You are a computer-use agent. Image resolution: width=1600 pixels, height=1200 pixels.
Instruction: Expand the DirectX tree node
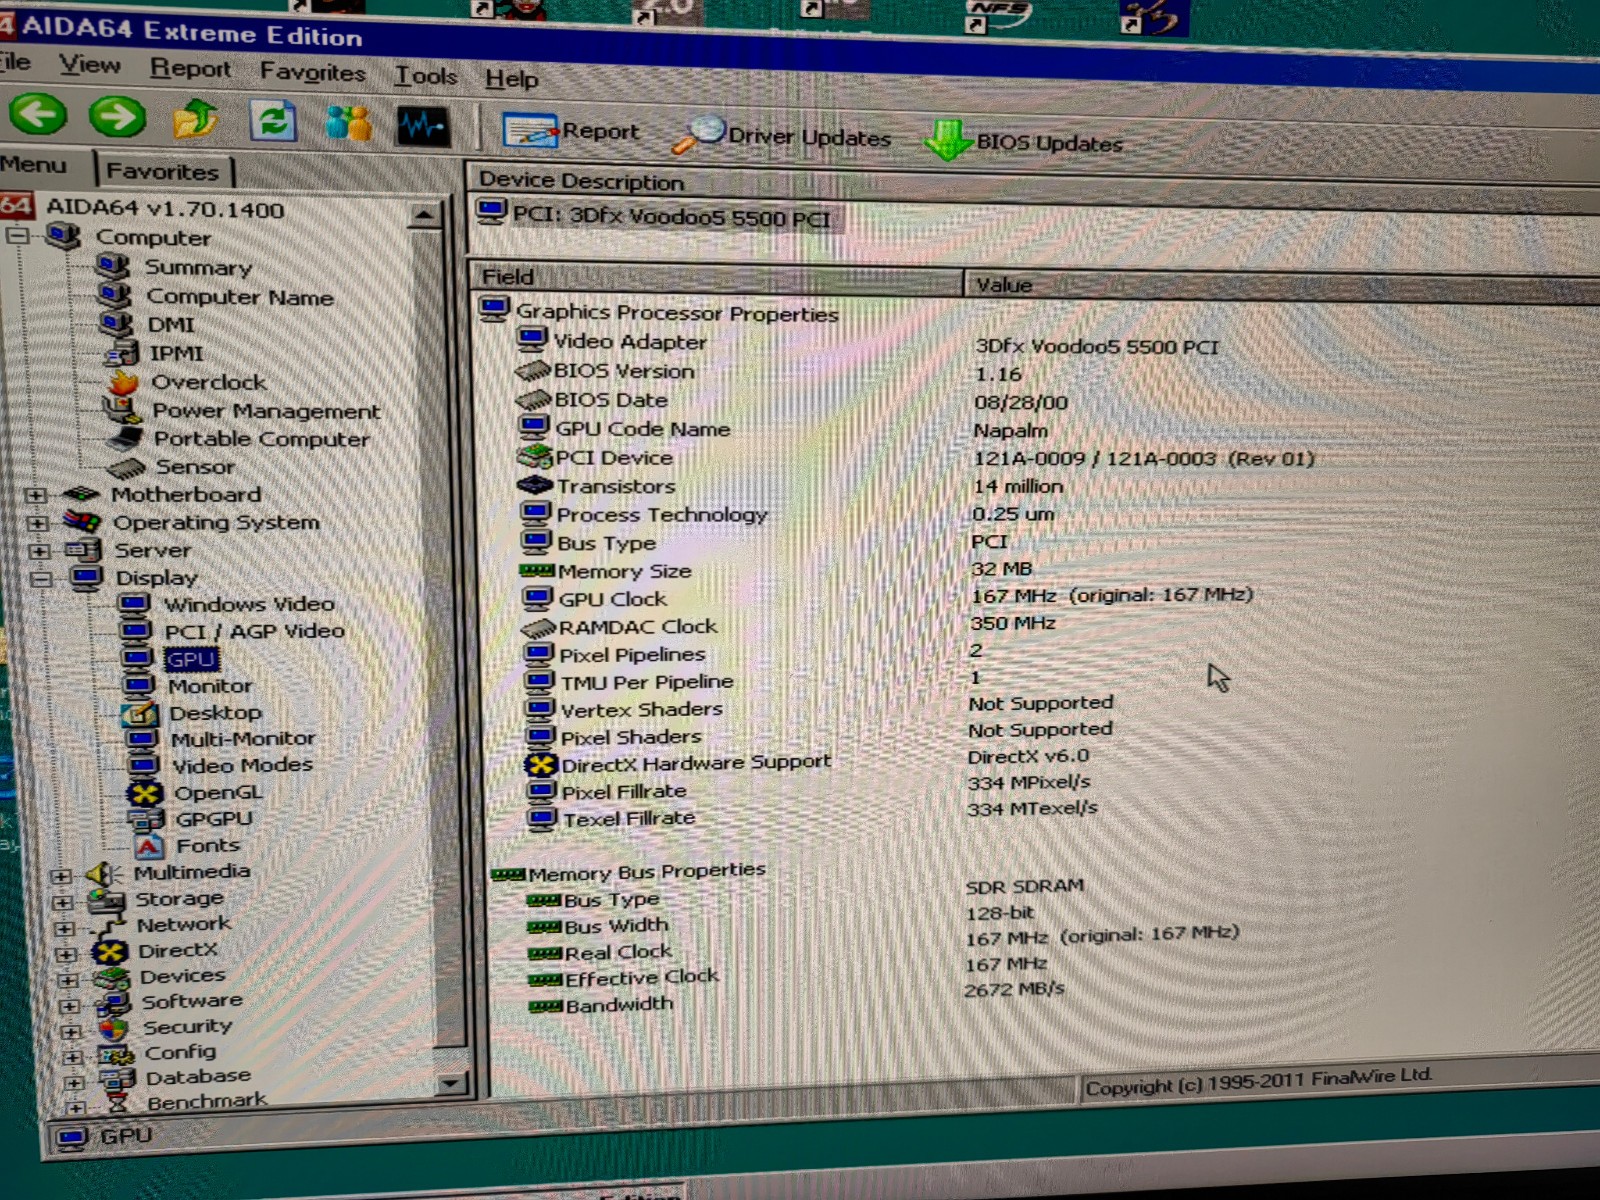(x=66, y=954)
